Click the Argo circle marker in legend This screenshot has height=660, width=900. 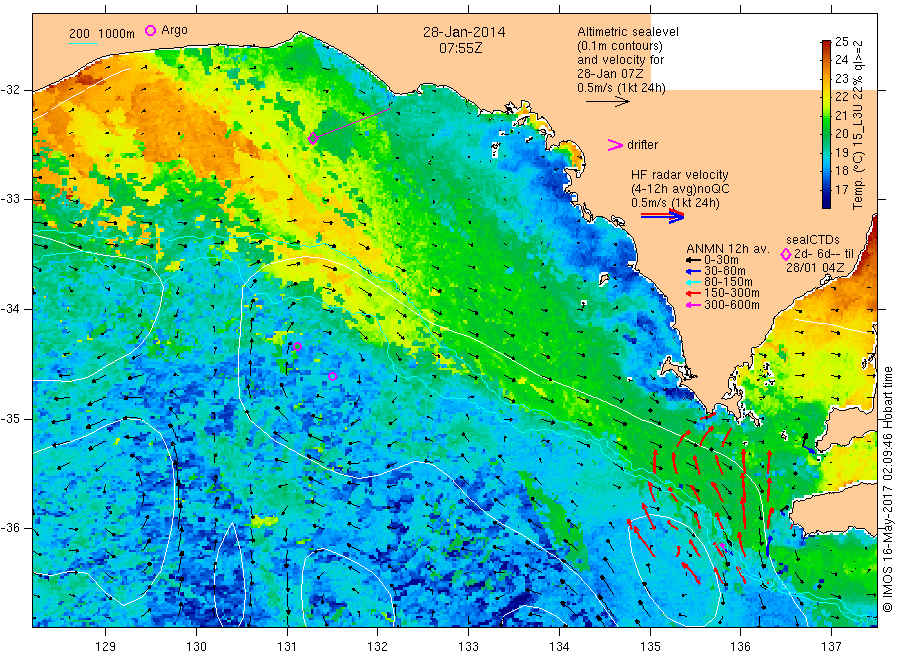[x=150, y=30]
